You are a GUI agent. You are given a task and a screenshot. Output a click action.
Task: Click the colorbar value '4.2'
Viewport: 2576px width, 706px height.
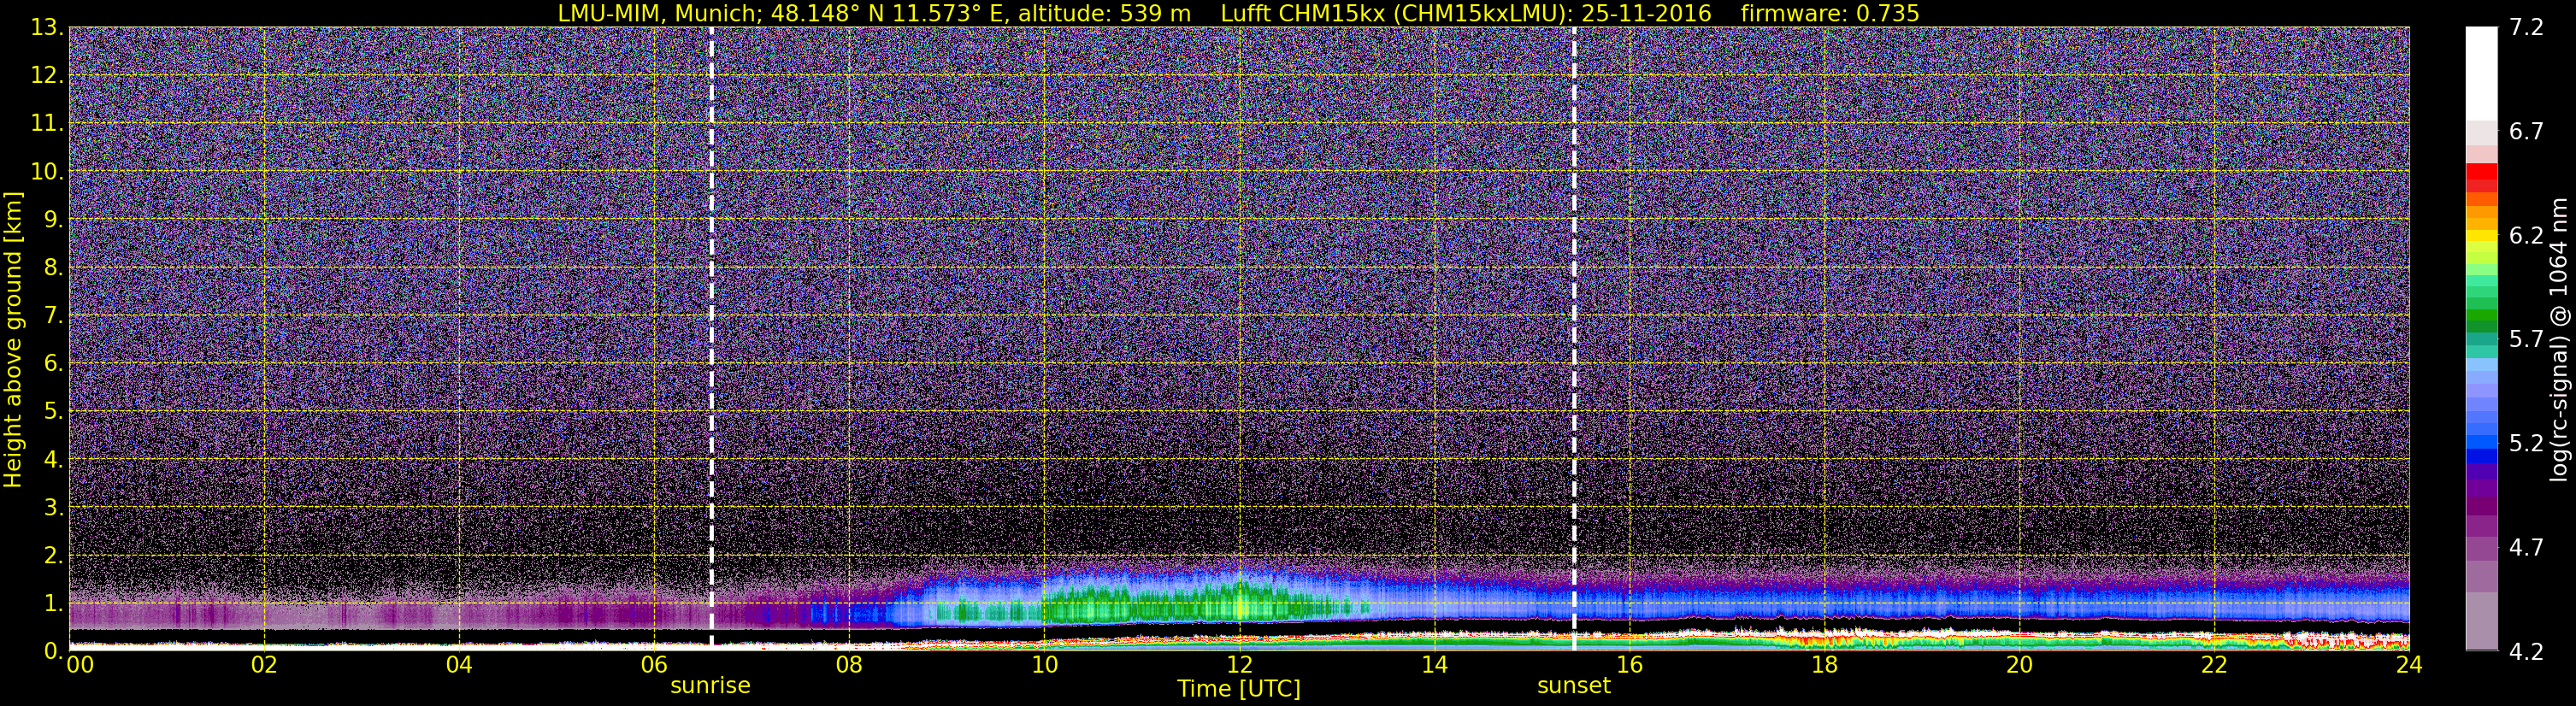pyautogui.click(x=2526, y=651)
